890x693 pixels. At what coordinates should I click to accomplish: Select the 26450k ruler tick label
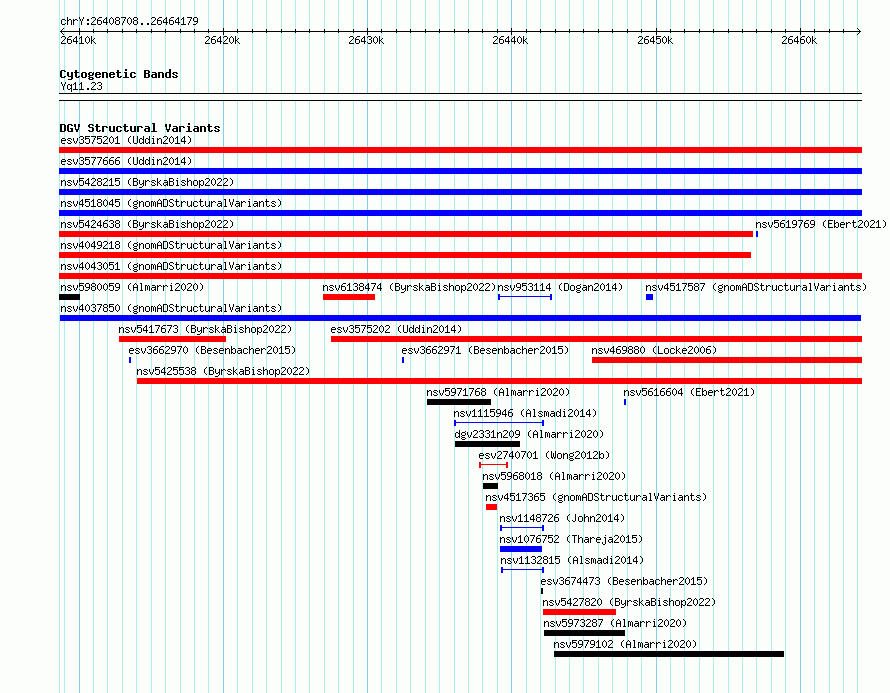pos(655,40)
